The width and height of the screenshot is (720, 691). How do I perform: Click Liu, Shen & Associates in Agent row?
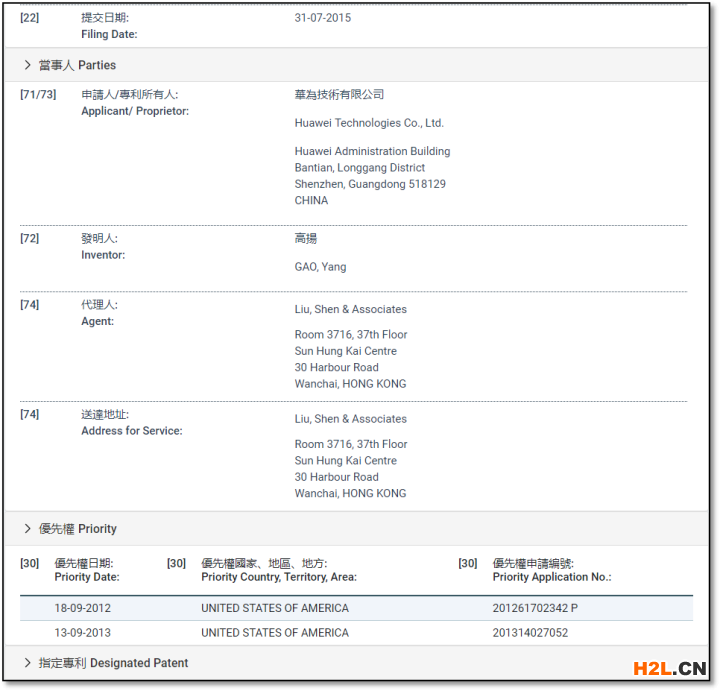[350, 309]
